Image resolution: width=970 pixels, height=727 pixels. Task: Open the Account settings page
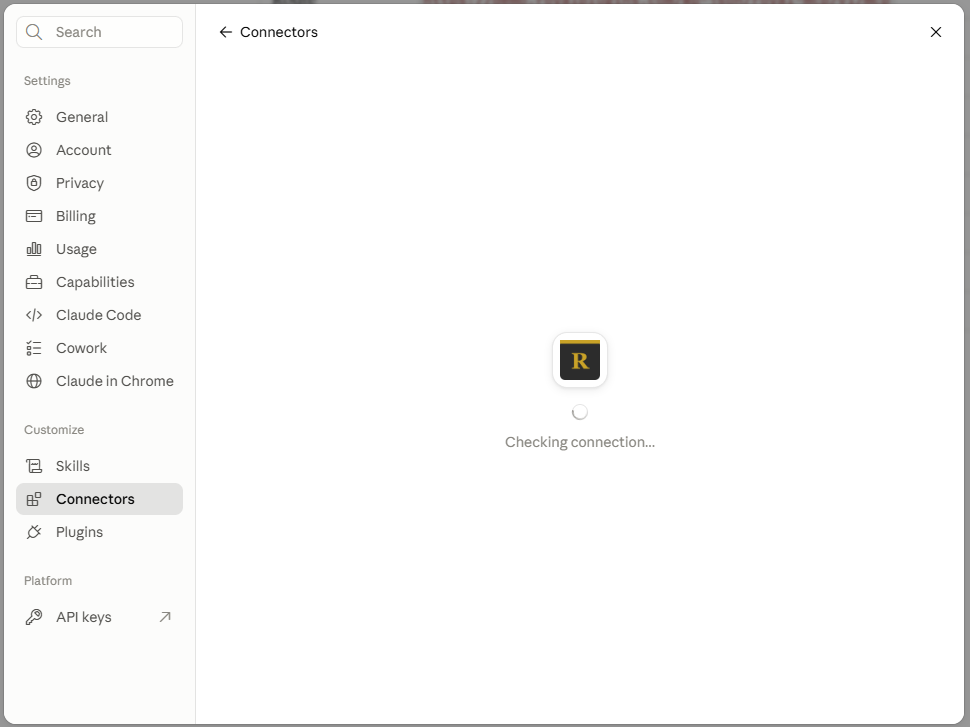[x=100, y=150]
